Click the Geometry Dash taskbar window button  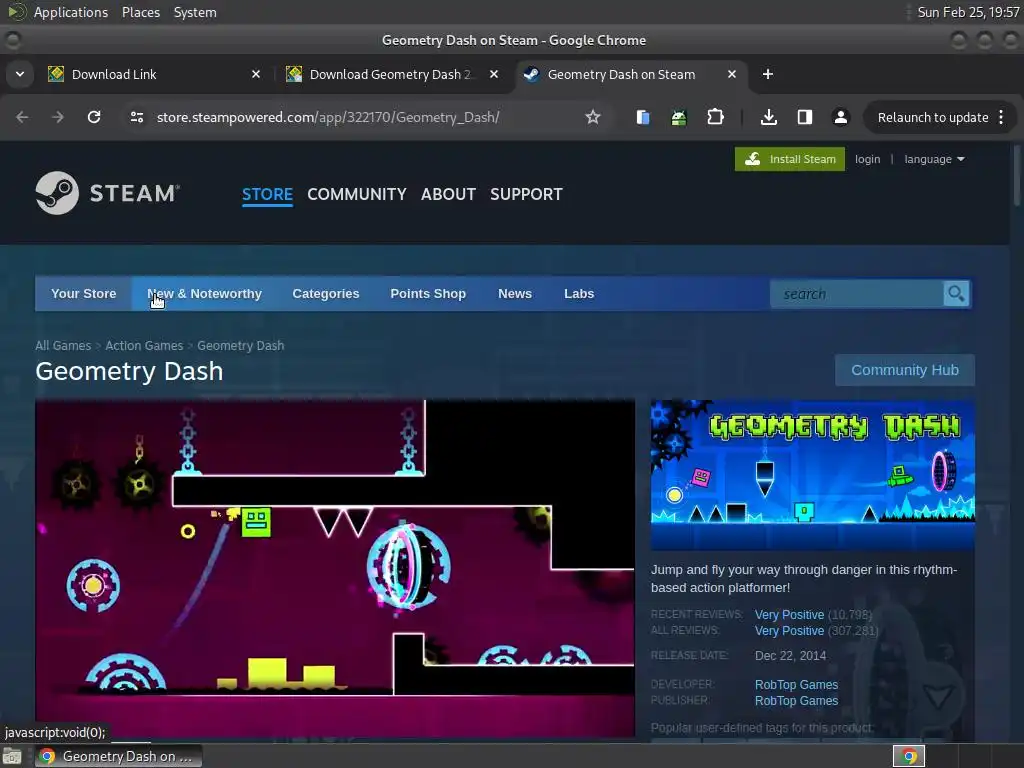point(118,756)
